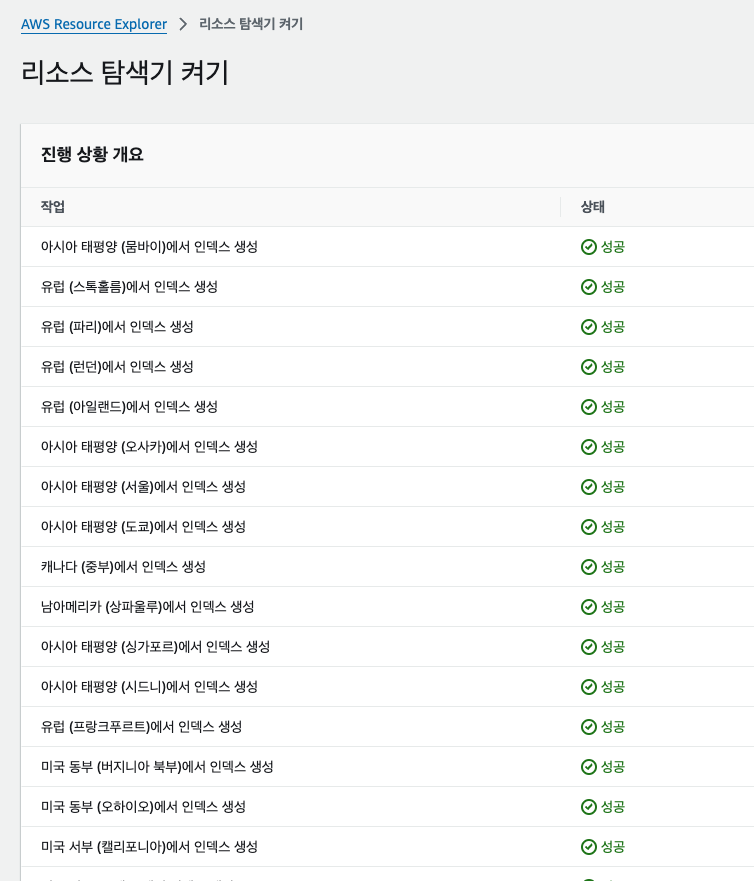Click the success check icon for 서울
The width and height of the screenshot is (754, 881).
tap(589, 487)
